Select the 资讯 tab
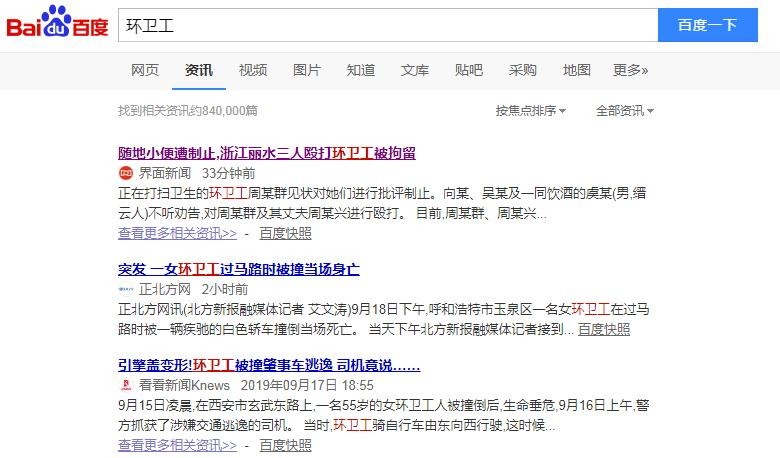 pos(198,70)
